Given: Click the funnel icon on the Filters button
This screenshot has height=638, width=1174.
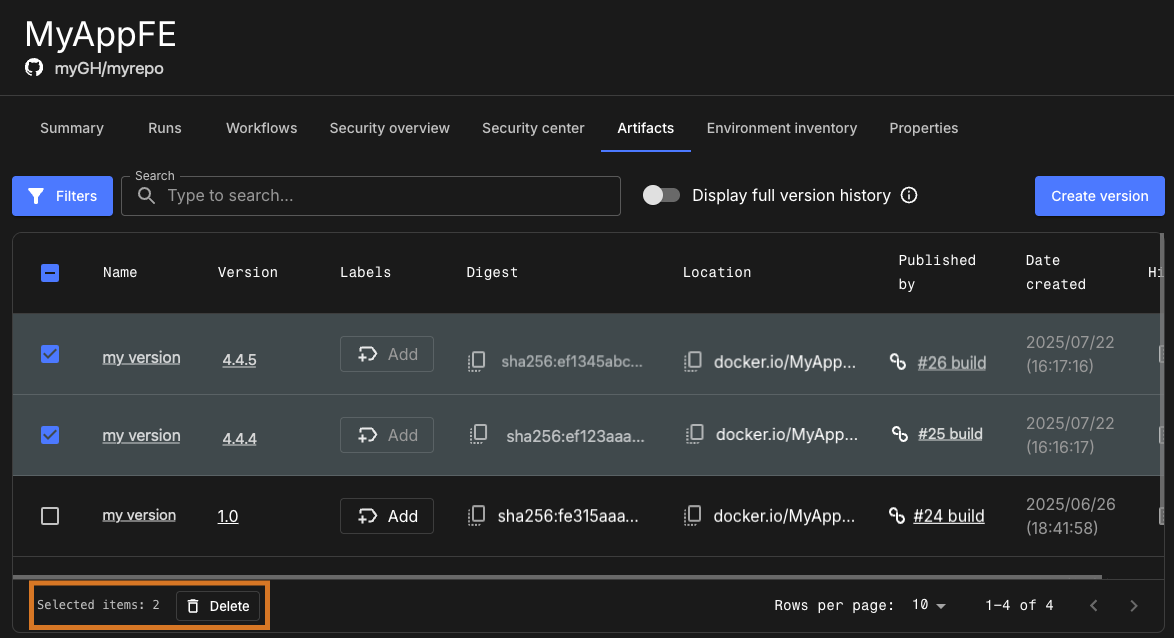Looking at the screenshot, I should 36,196.
